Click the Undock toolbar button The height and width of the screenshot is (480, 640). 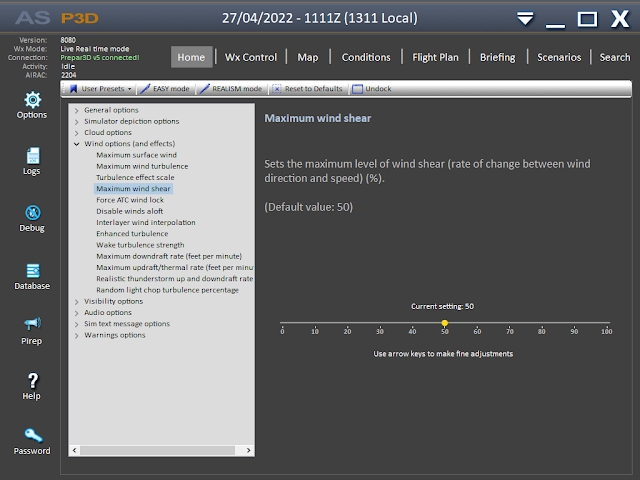click(370, 89)
